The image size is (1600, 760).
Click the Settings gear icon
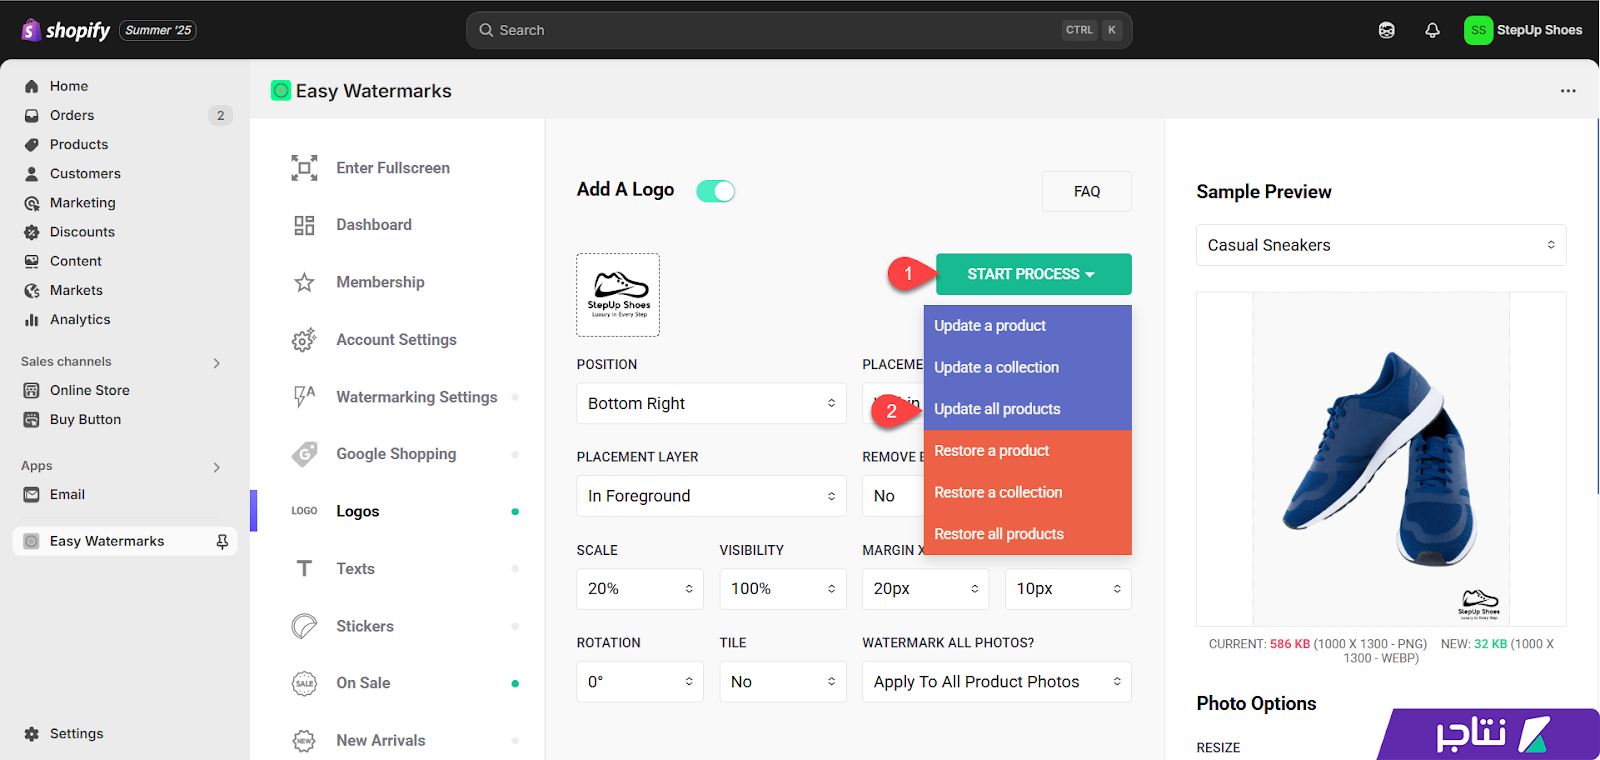pyautogui.click(x=32, y=734)
